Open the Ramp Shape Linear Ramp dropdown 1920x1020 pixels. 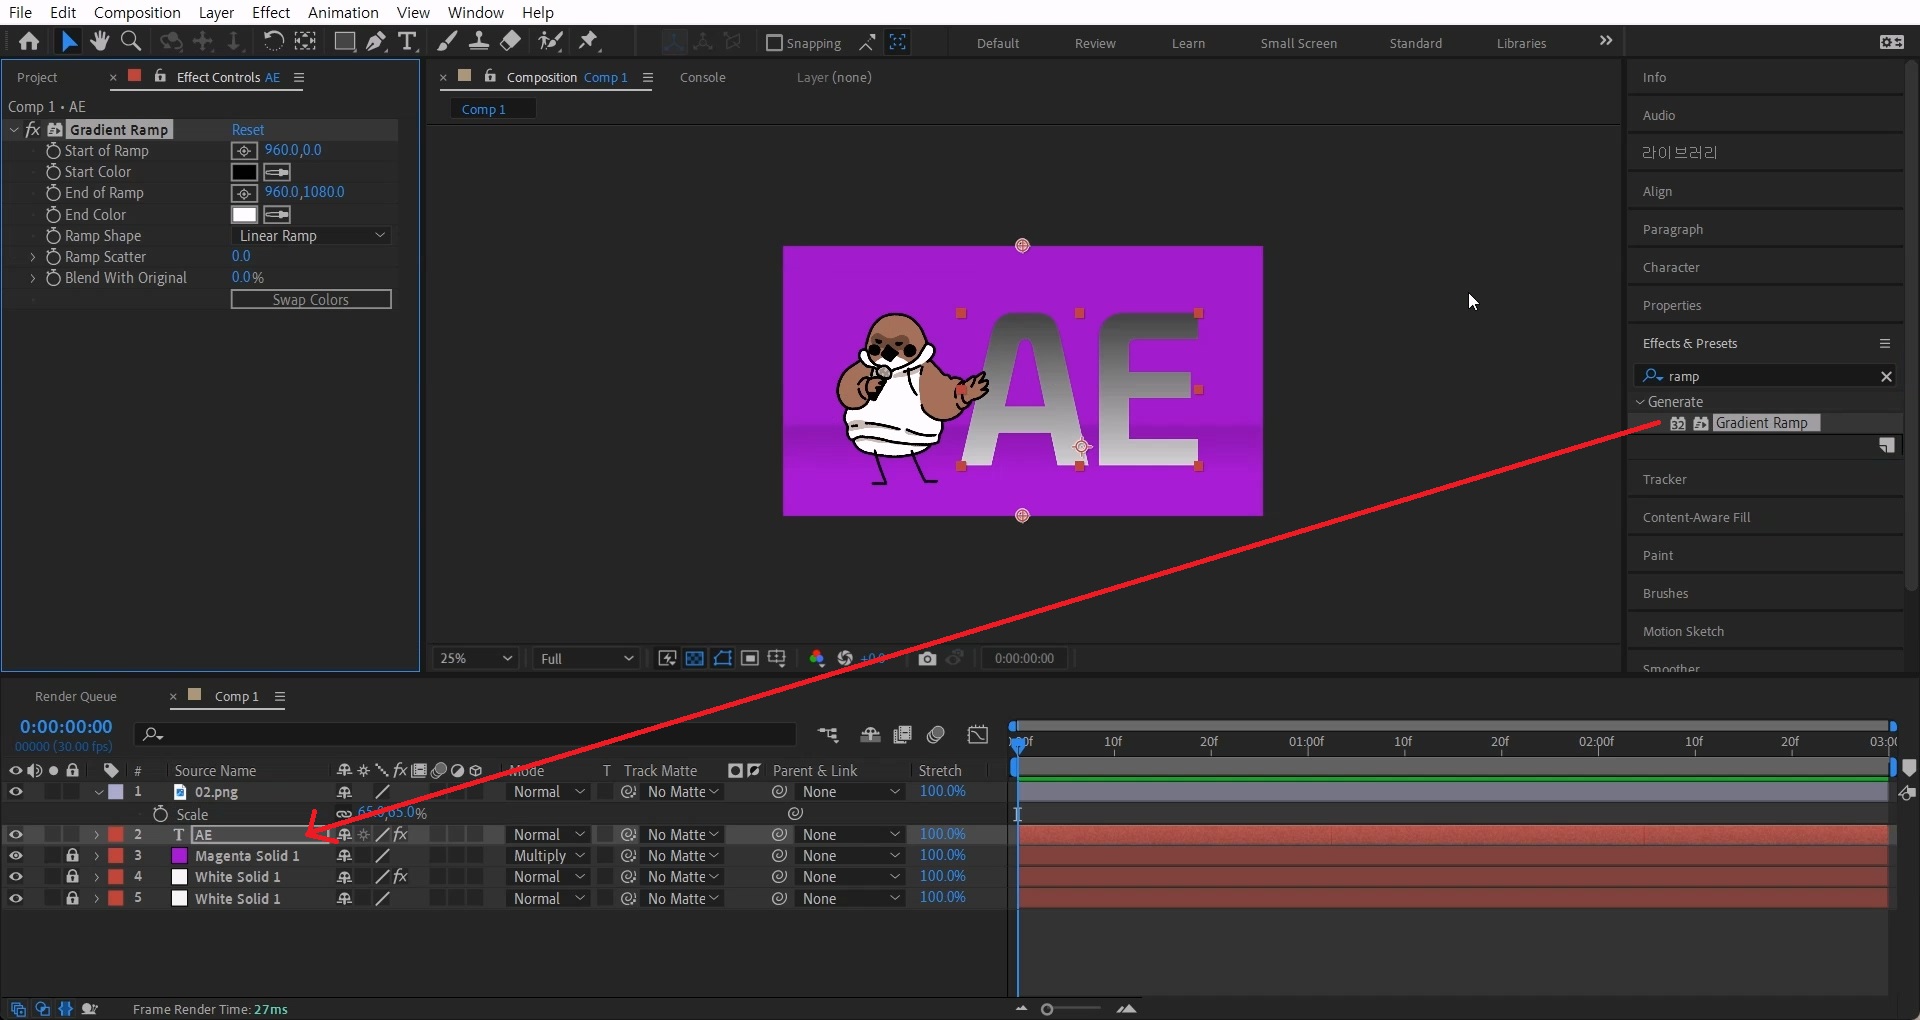pyautogui.click(x=311, y=236)
